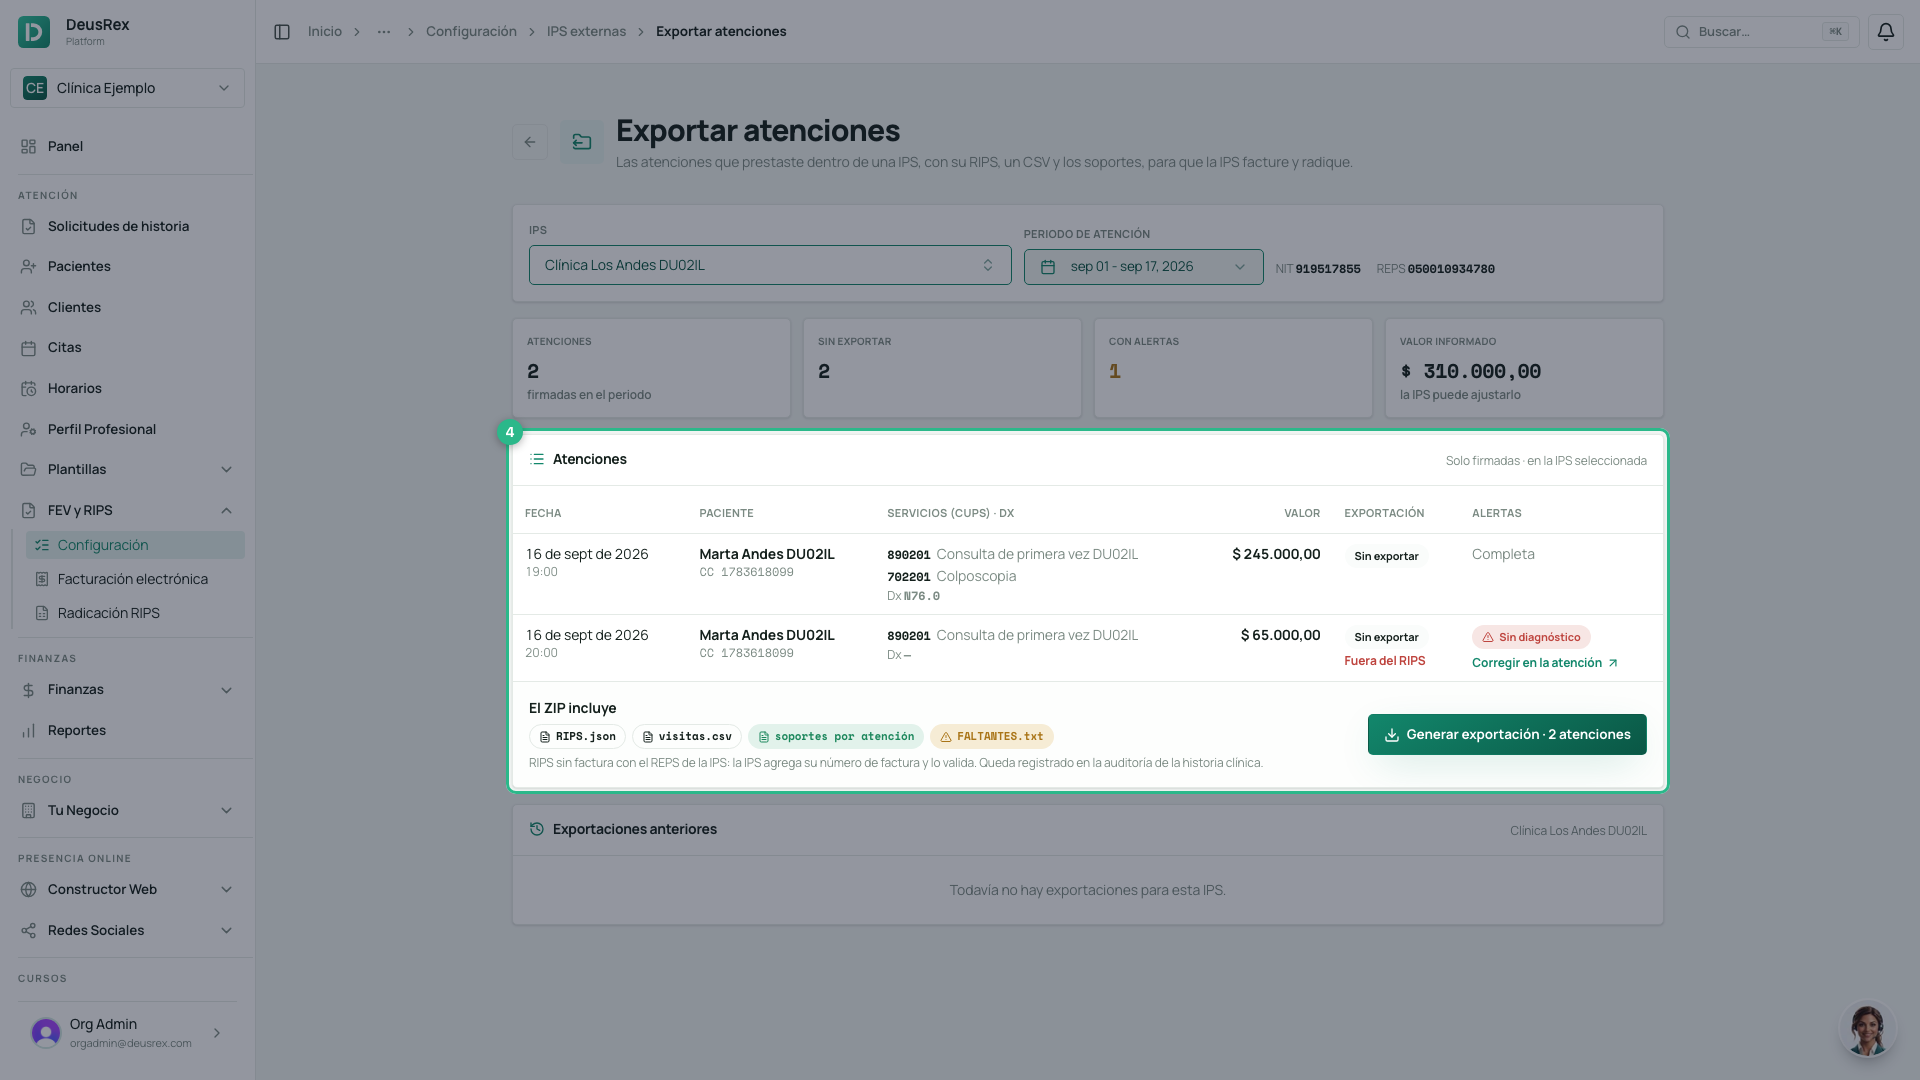This screenshot has height=1080, width=1920.
Task: Open Solicitudes de historia
Action: coord(127,226)
